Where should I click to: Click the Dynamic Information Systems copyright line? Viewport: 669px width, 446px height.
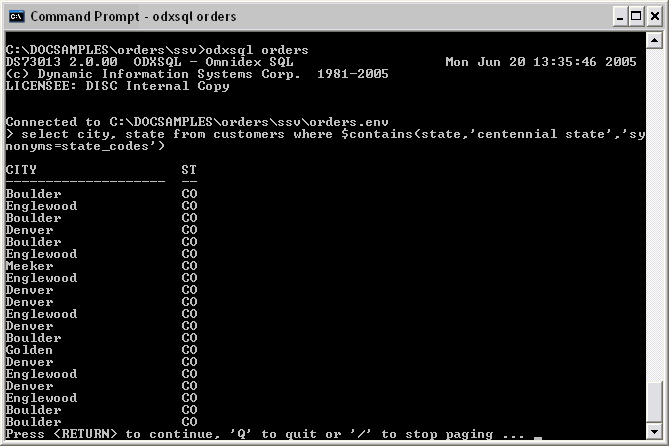pos(197,74)
